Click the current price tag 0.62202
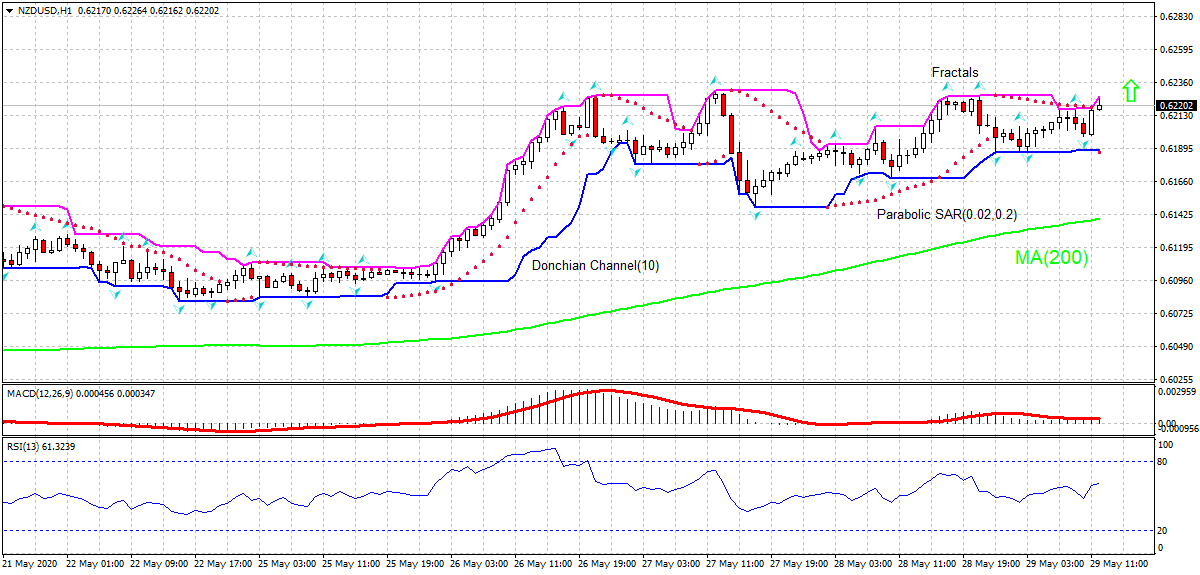Image resolution: width=1200 pixels, height=575 pixels. click(1176, 106)
